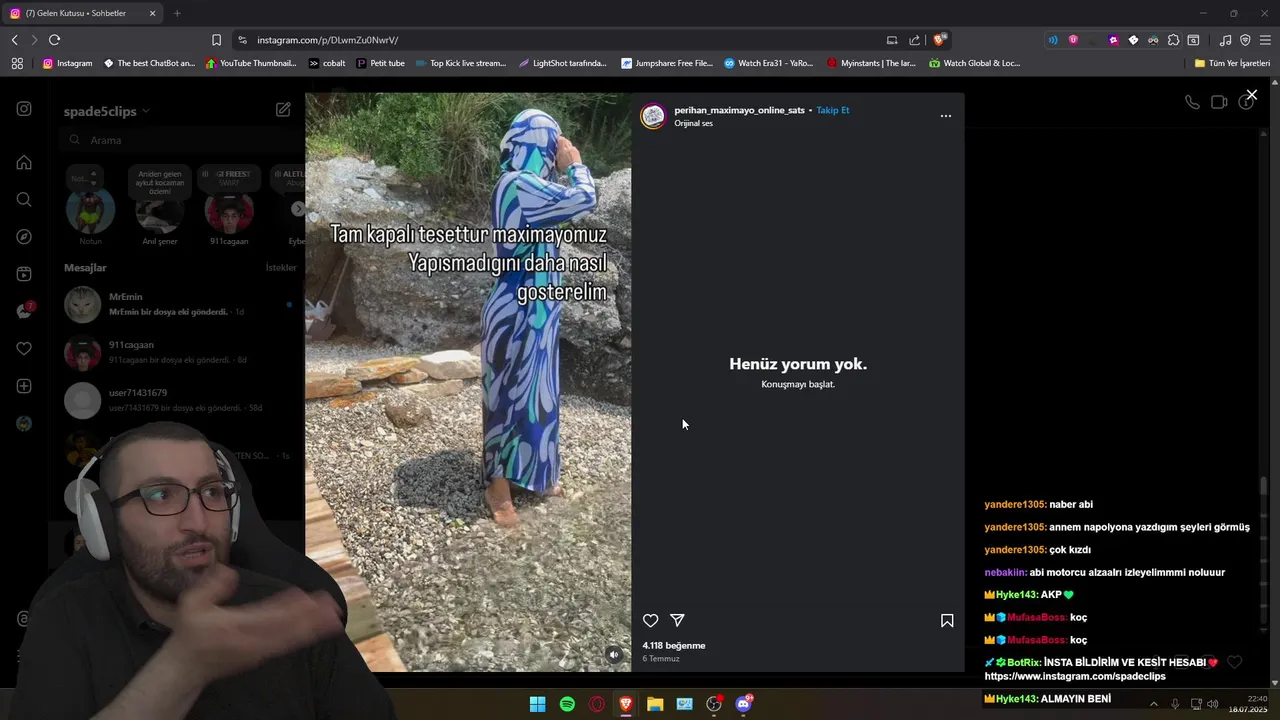Start a video call camera icon
This screenshot has height=720, width=1280.
pyautogui.click(x=1219, y=102)
